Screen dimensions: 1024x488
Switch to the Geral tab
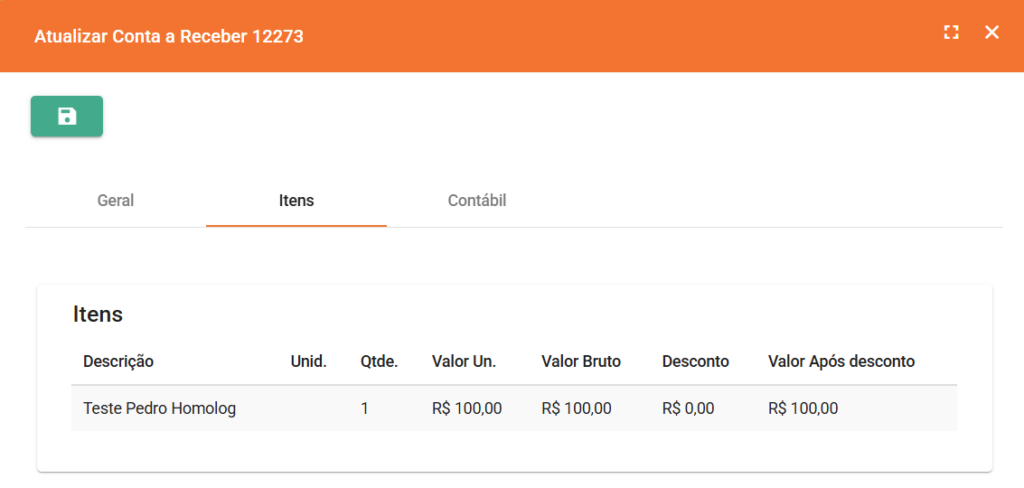[115, 201]
